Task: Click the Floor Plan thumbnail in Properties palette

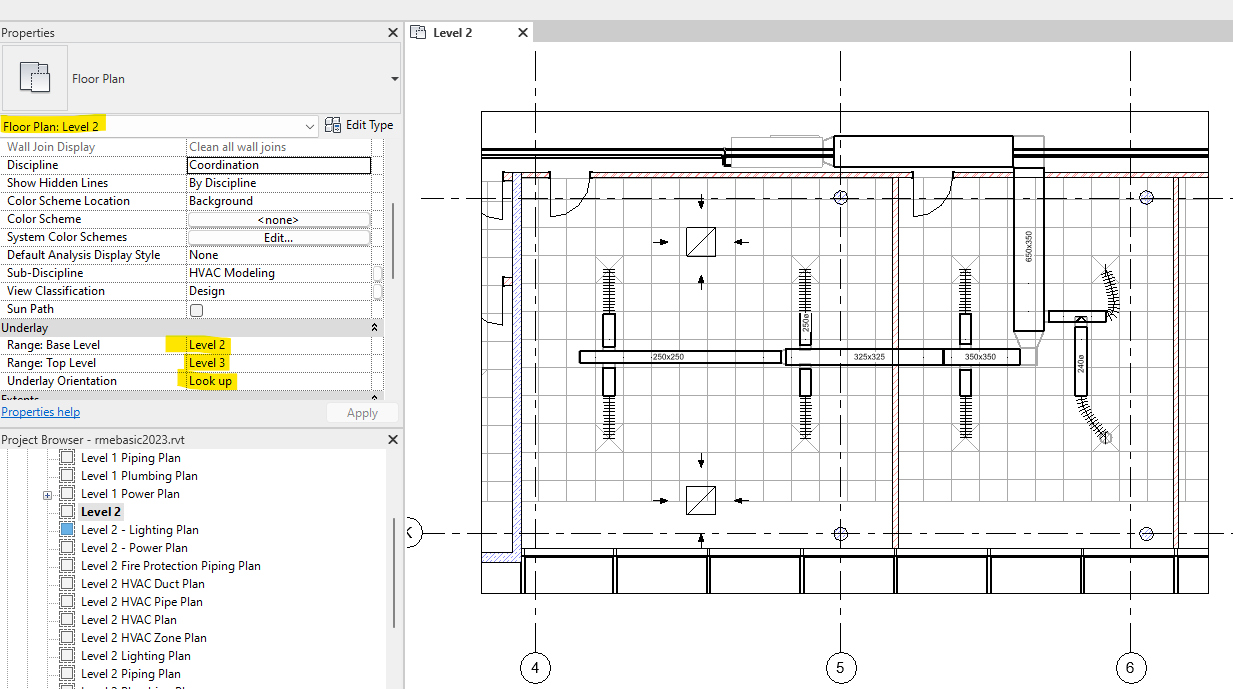Action: (x=36, y=78)
